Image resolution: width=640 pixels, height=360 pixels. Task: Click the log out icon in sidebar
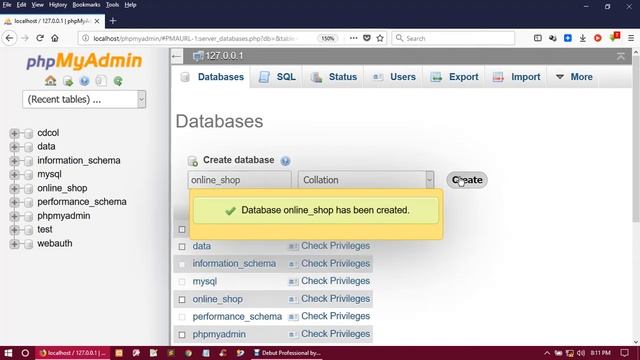point(68,81)
